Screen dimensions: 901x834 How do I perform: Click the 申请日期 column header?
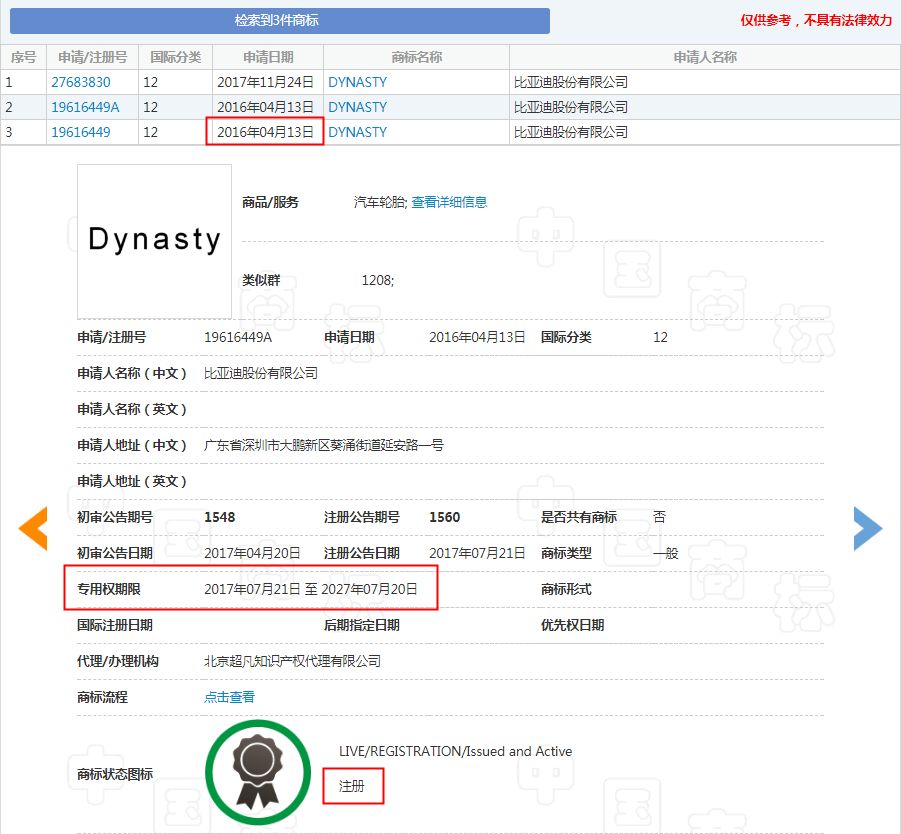pos(268,57)
